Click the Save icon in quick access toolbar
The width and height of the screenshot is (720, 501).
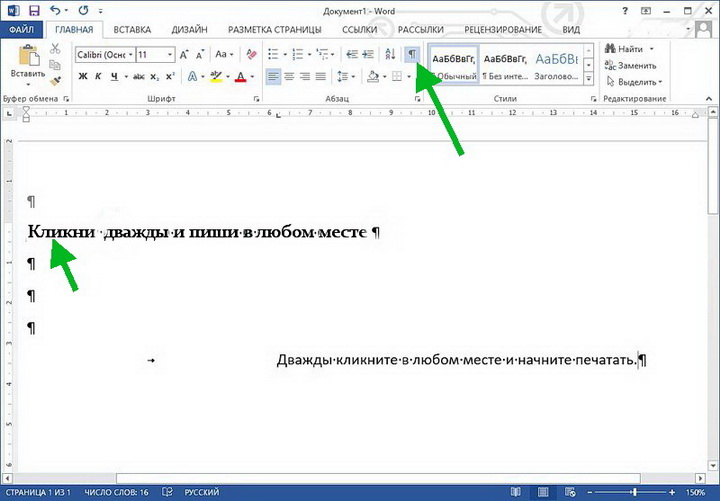34,10
